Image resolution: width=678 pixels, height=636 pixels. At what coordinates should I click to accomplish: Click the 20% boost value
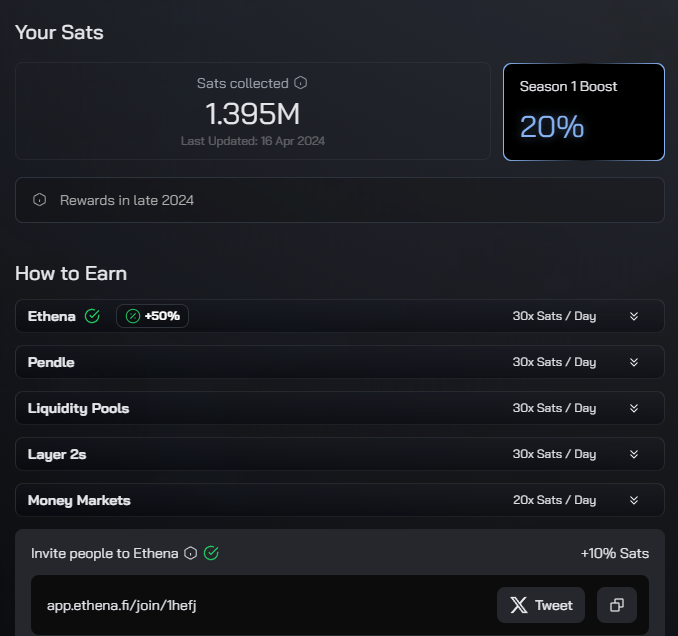pos(552,127)
